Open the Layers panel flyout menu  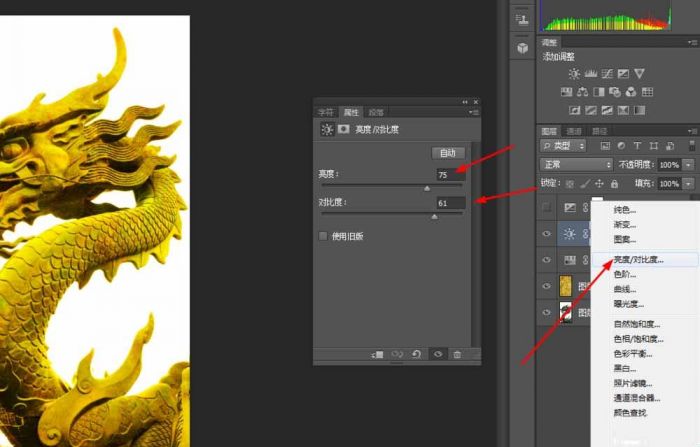692,131
